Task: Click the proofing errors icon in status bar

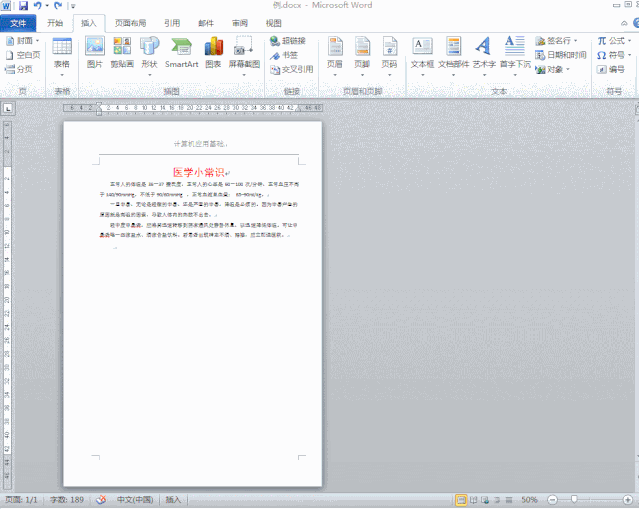Action: click(101, 500)
